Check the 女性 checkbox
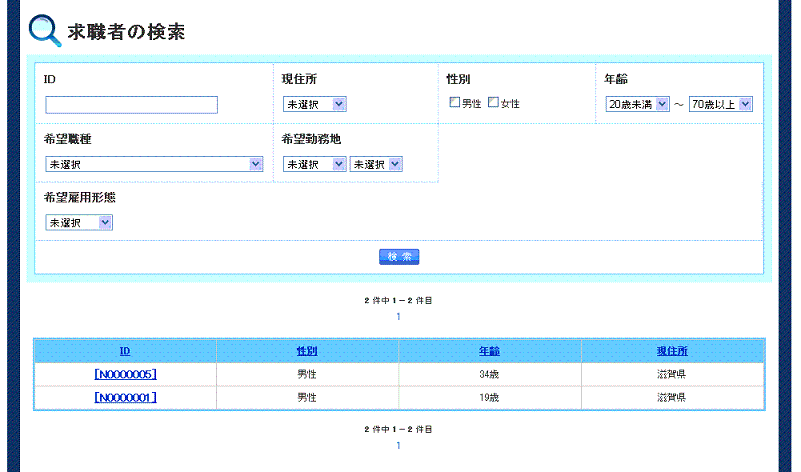The image size is (801, 472). [x=493, y=103]
